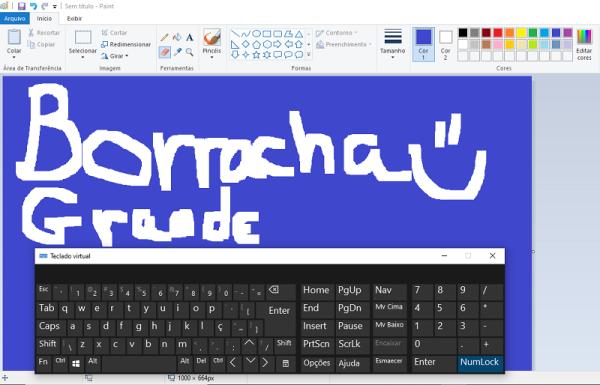Screen dimensions: 600x385
Task: Open the Quick Access Toolbar customize arrow
Action: [x=55, y=7]
